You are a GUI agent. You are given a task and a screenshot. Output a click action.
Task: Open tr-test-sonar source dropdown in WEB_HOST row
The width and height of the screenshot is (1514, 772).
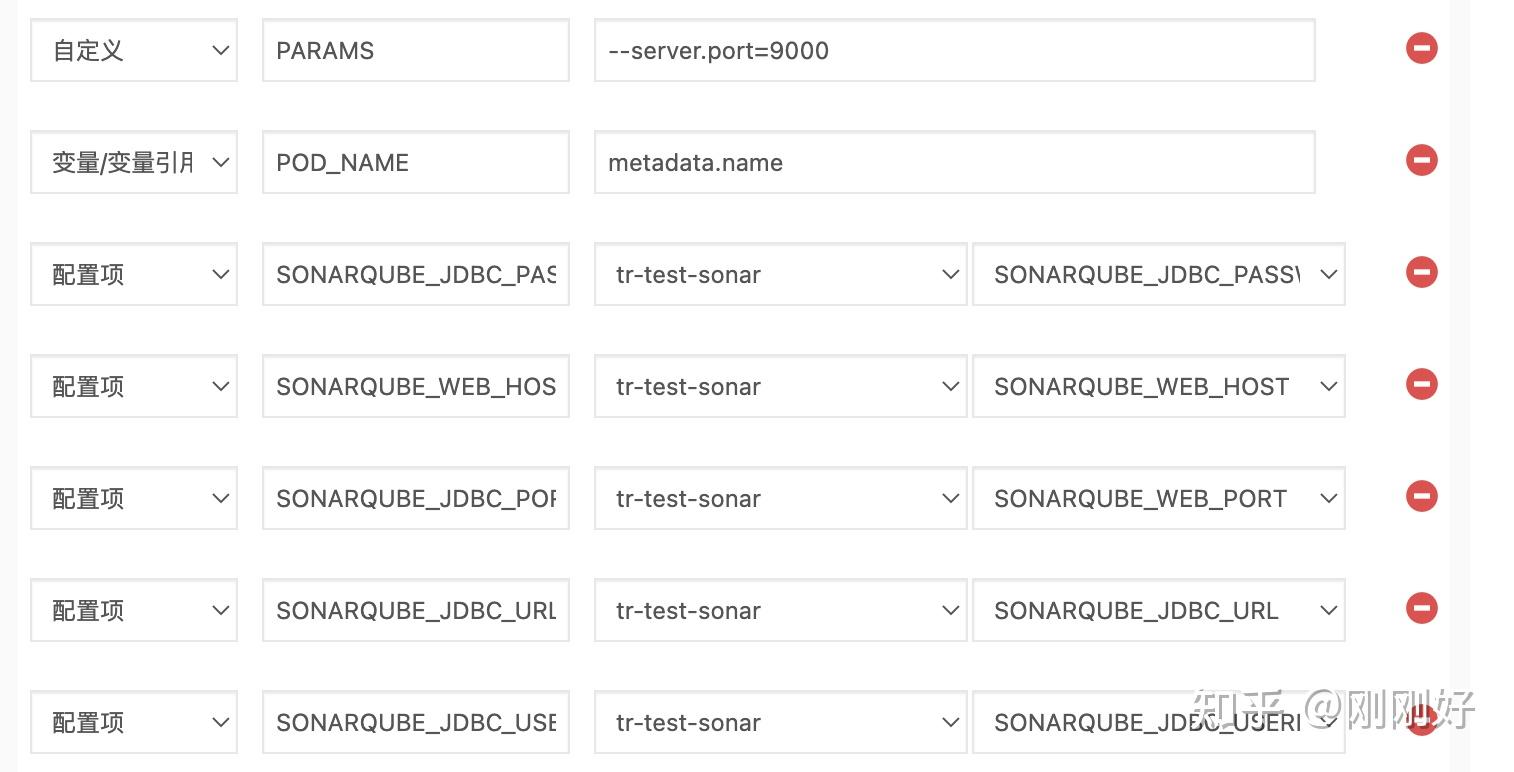(780, 386)
